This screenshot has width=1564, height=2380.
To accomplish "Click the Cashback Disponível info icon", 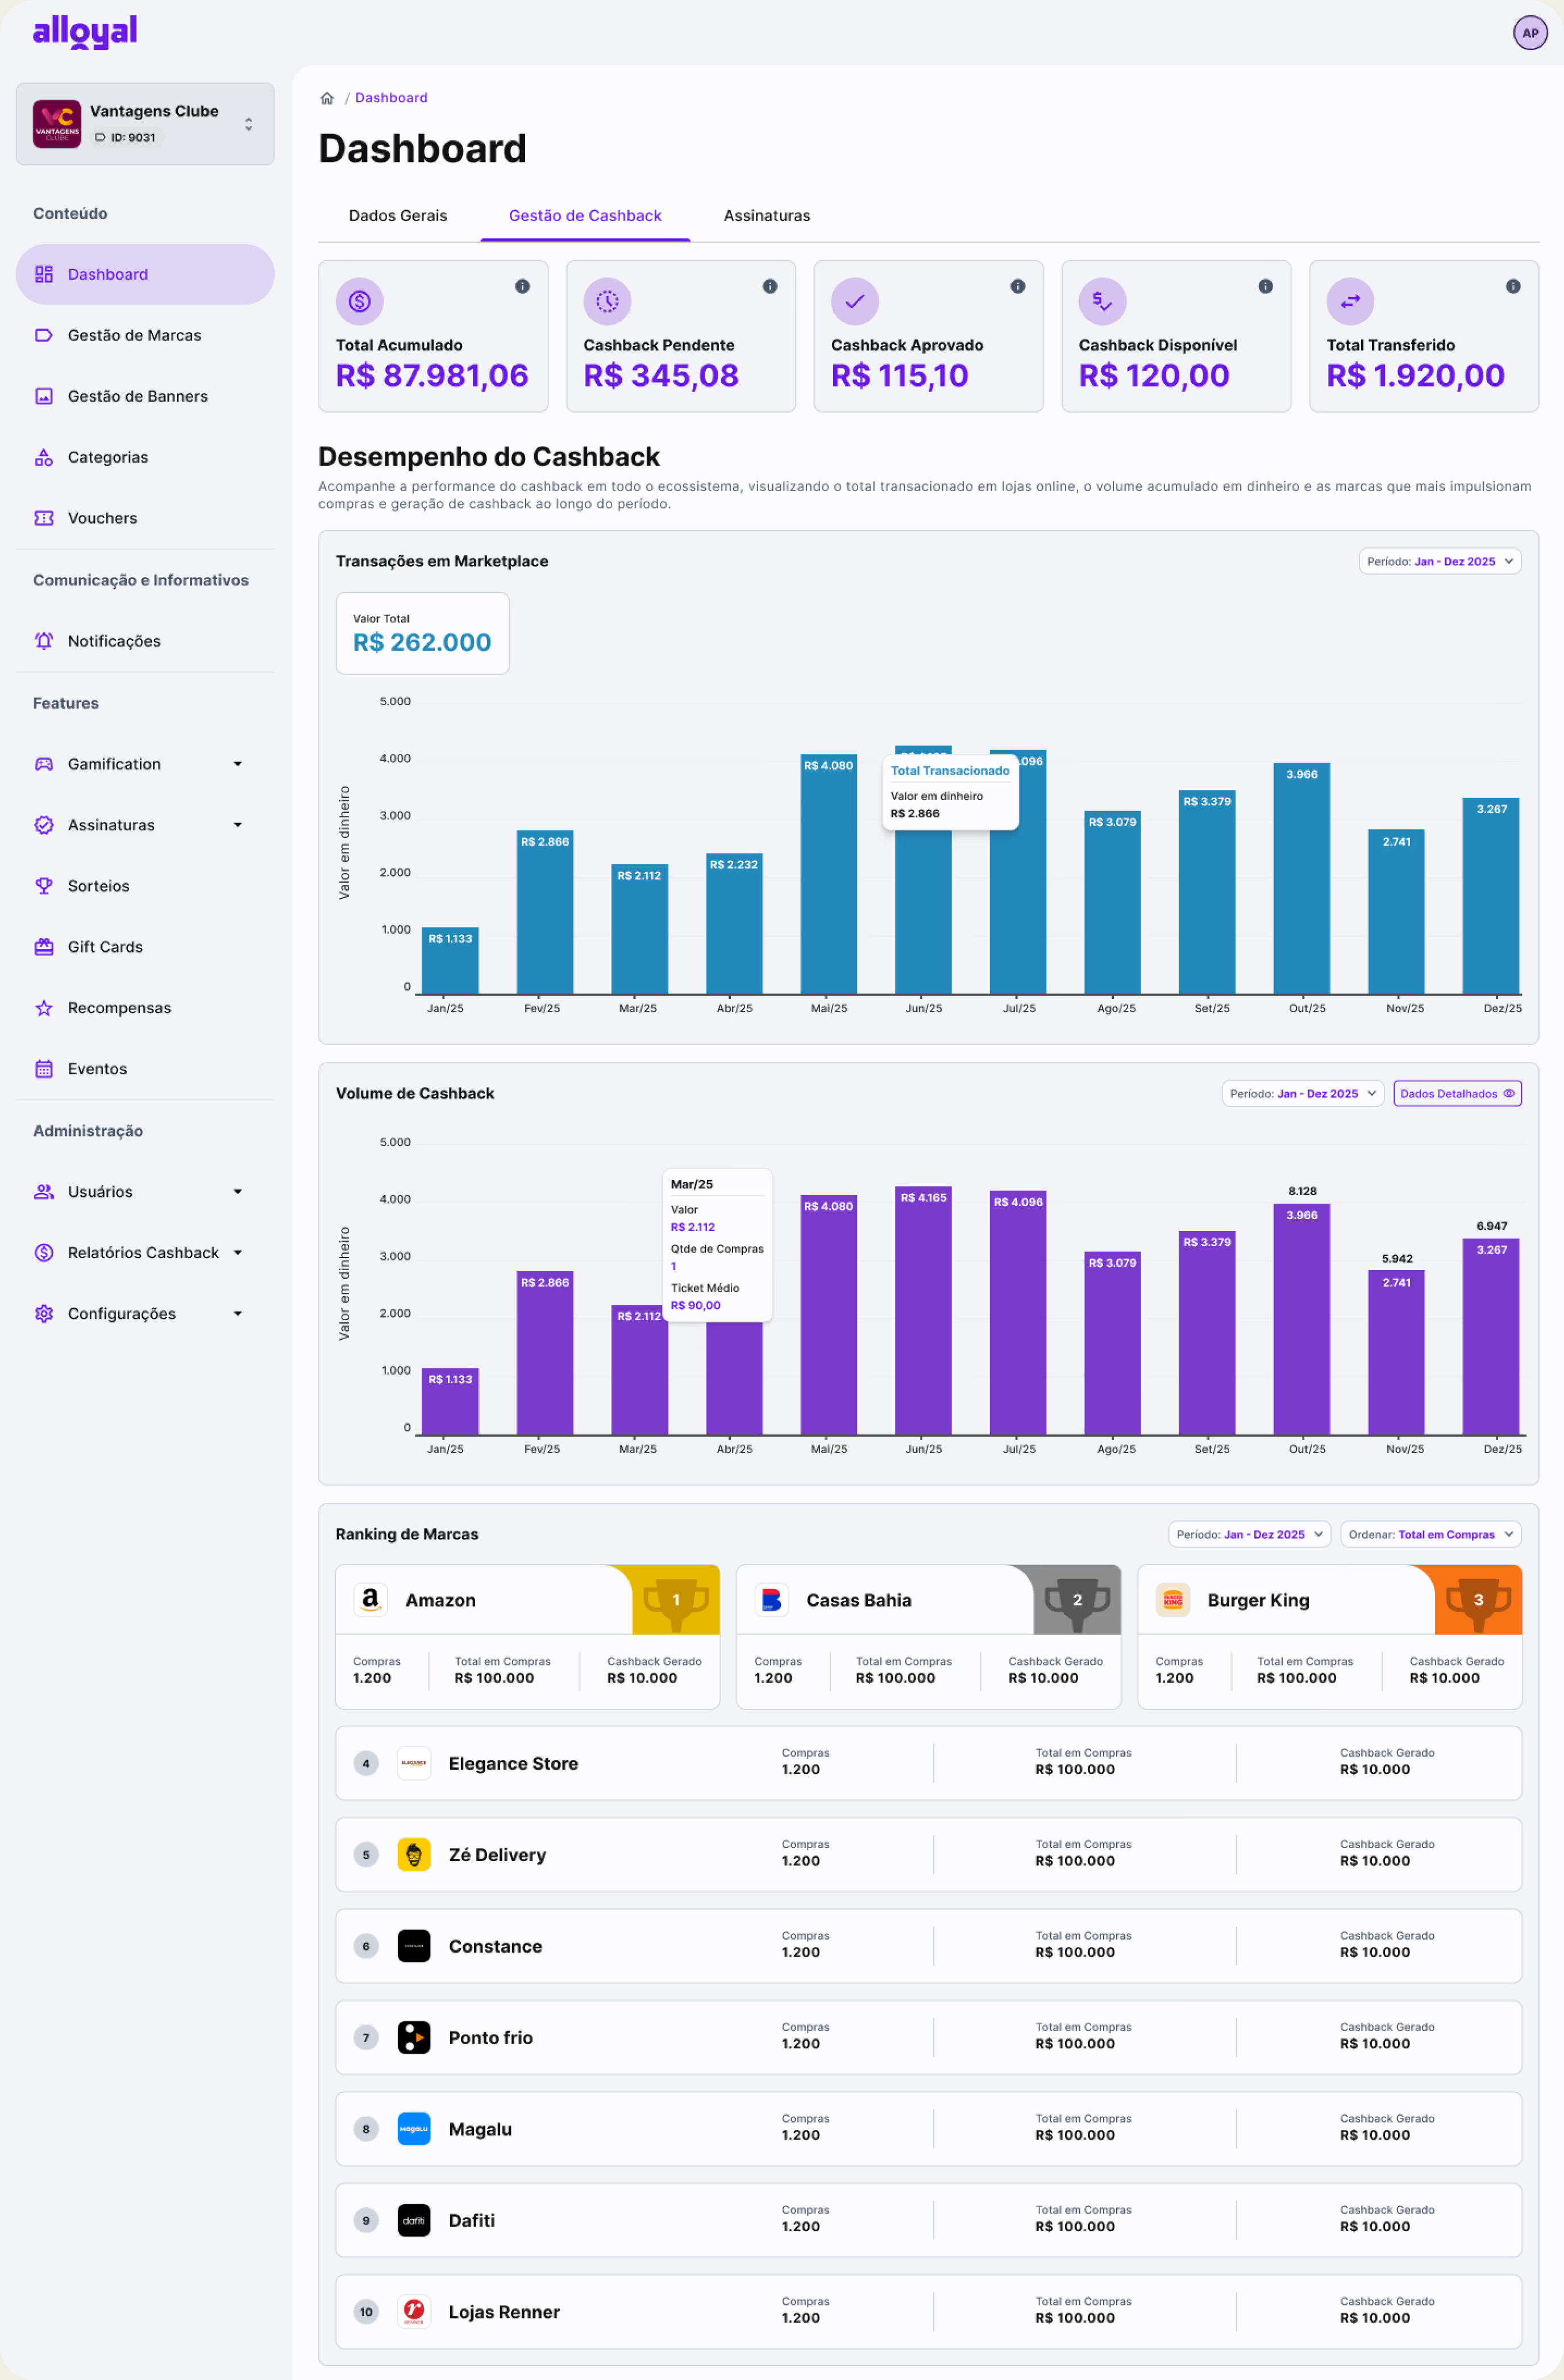I will (1265, 286).
